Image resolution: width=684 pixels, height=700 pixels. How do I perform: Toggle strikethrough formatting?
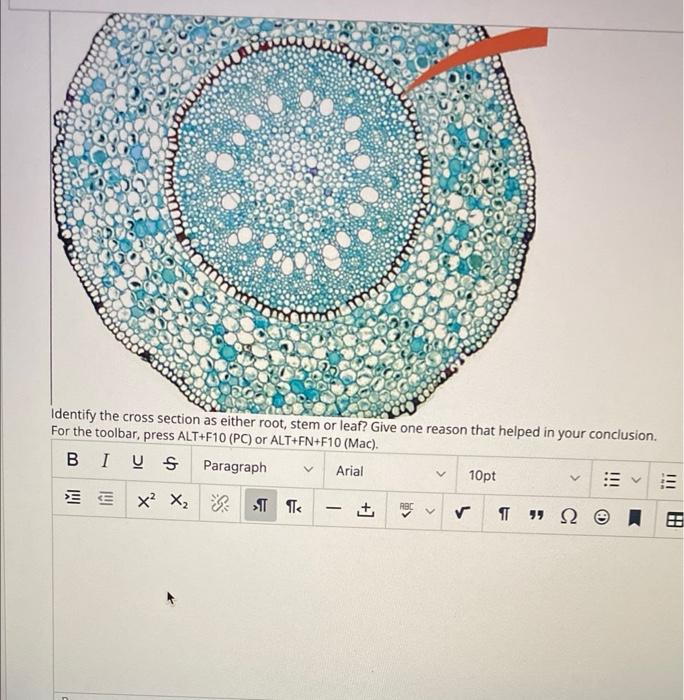click(170, 464)
